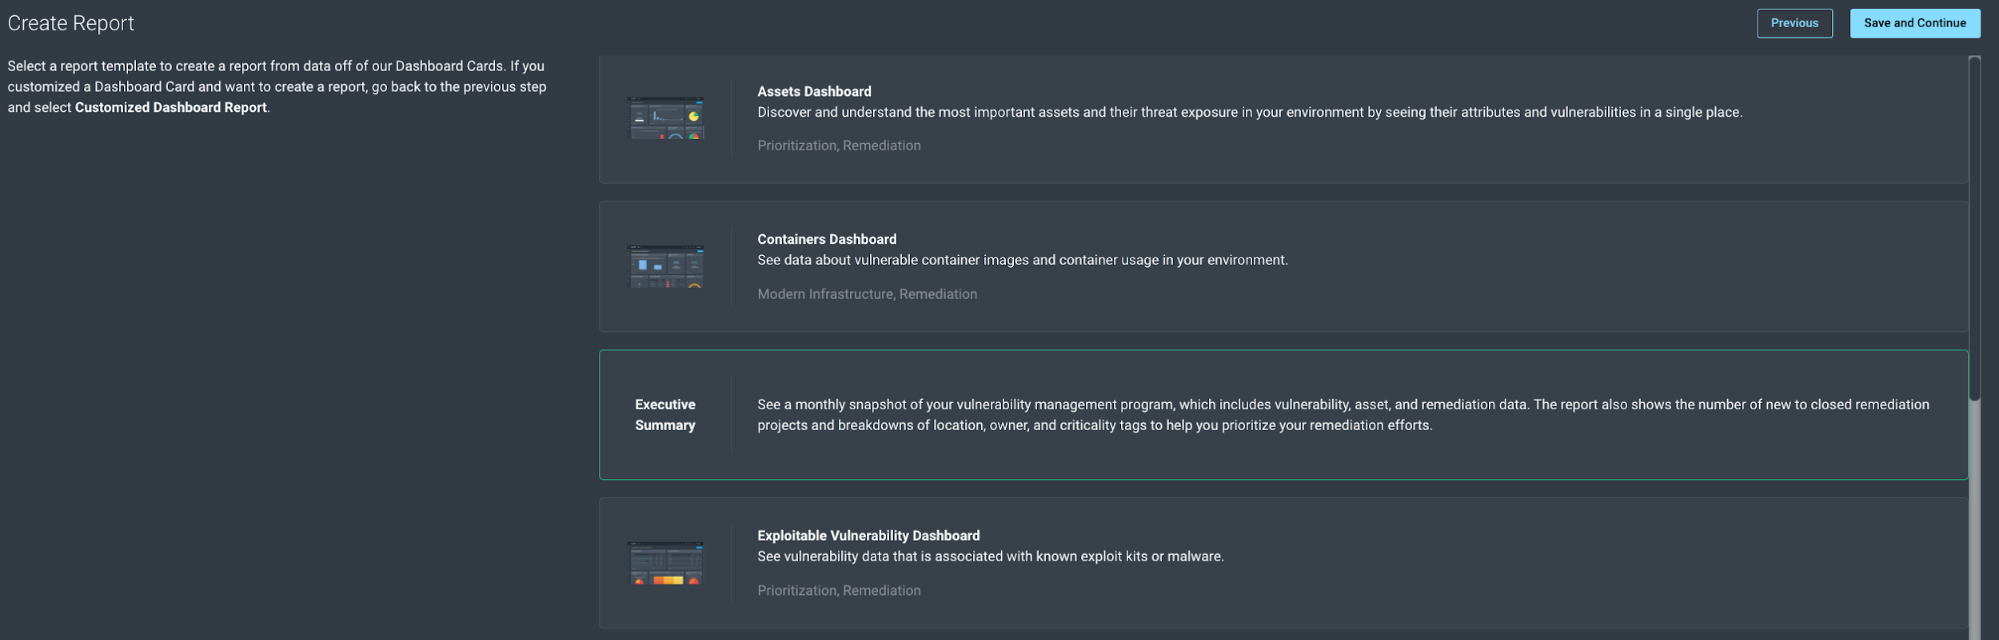The width and height of the screenshot is (1999, 640).
Task: Select the Assets Dashboard template title
Action: click(814, 91)
